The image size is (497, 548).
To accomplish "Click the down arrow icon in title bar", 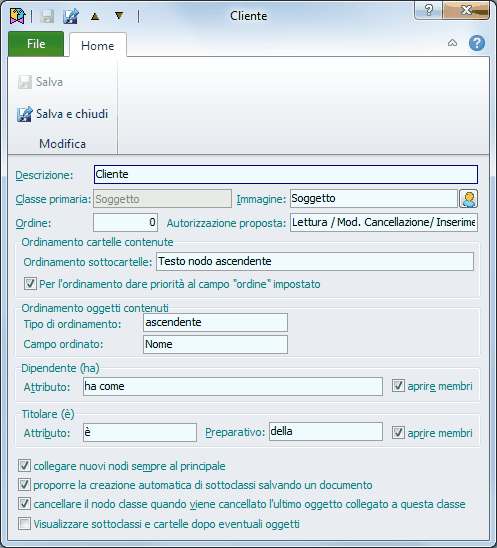I will point(119,16).
